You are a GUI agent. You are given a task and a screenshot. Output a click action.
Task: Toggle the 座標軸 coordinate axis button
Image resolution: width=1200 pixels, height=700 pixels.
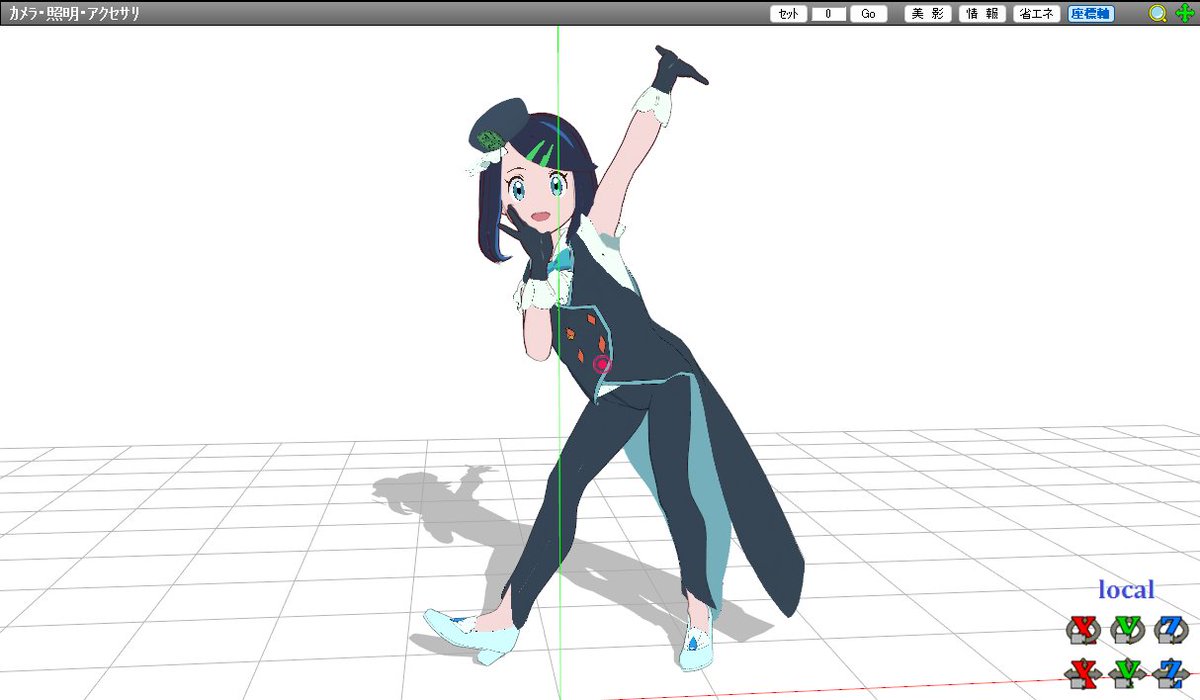[x=1091, y=14]
